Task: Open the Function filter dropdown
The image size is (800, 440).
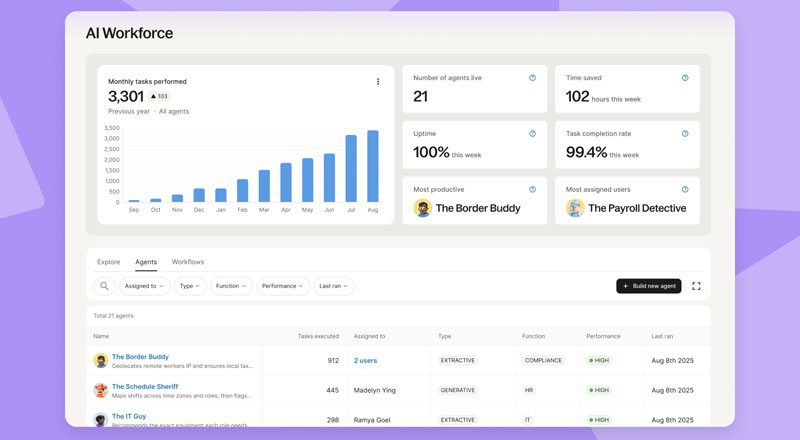Action: (x=232, y=286)
